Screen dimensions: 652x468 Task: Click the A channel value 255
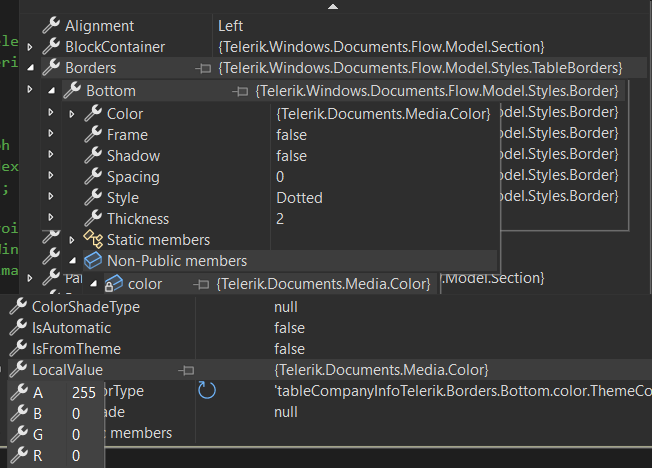pyautogui.click(x=84, y=393)
